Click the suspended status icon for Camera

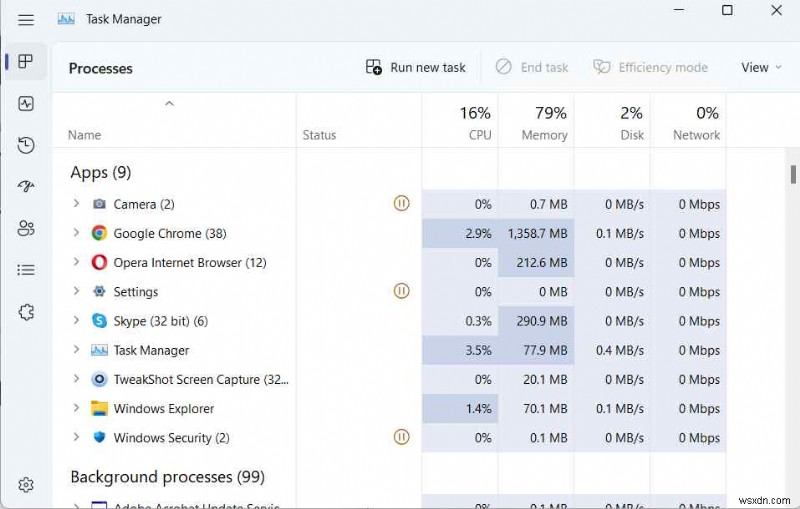pos(401,204)
